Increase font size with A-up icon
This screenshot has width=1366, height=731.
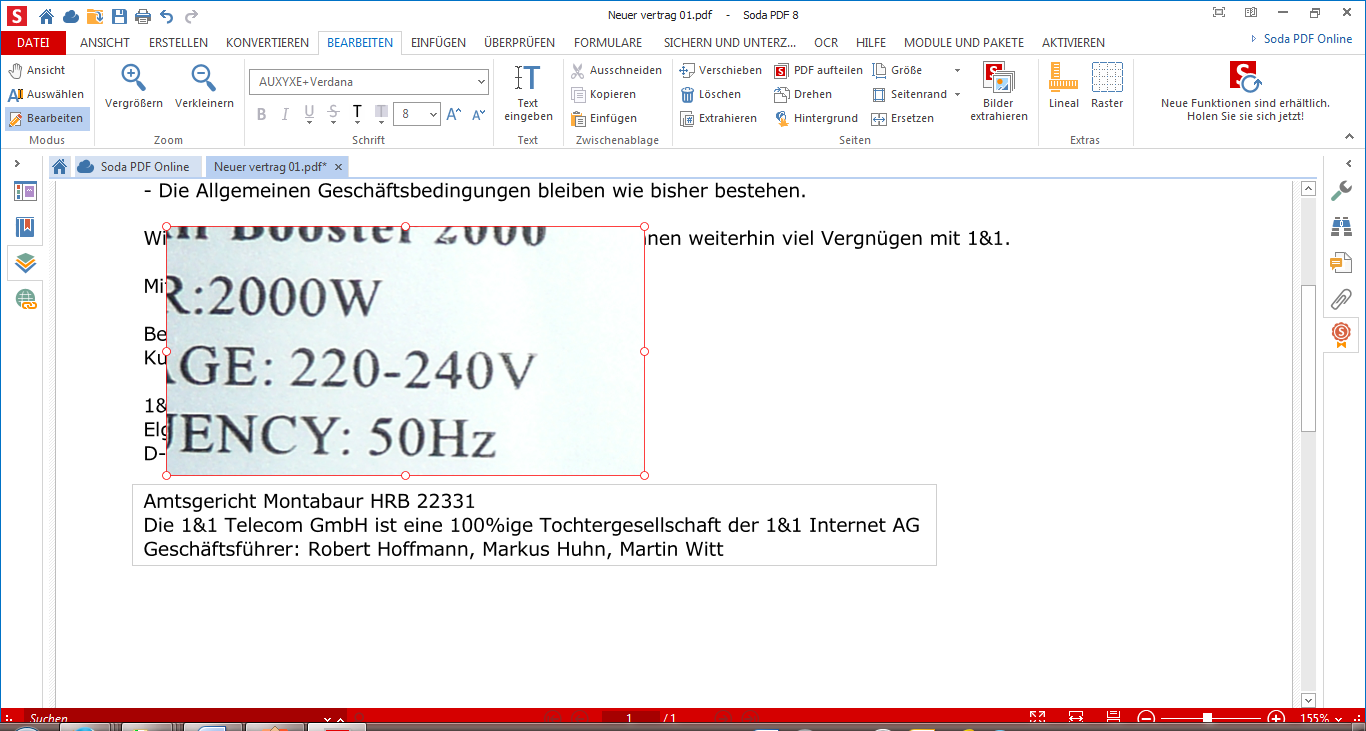point(454,114)
